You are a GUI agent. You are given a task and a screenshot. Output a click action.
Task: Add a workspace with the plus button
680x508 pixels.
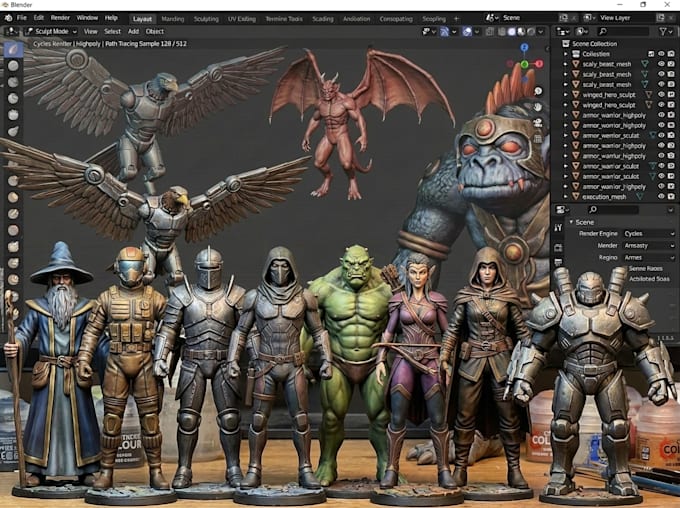coord(456,19)
